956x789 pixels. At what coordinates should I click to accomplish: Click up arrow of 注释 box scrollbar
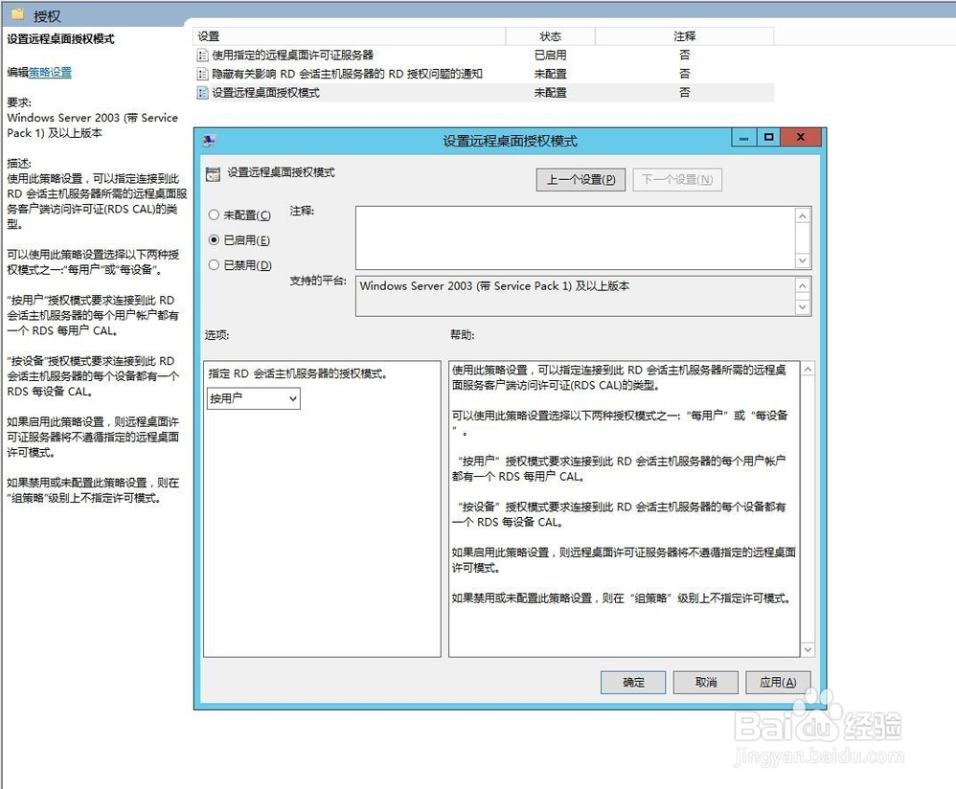tap(802, 216)
